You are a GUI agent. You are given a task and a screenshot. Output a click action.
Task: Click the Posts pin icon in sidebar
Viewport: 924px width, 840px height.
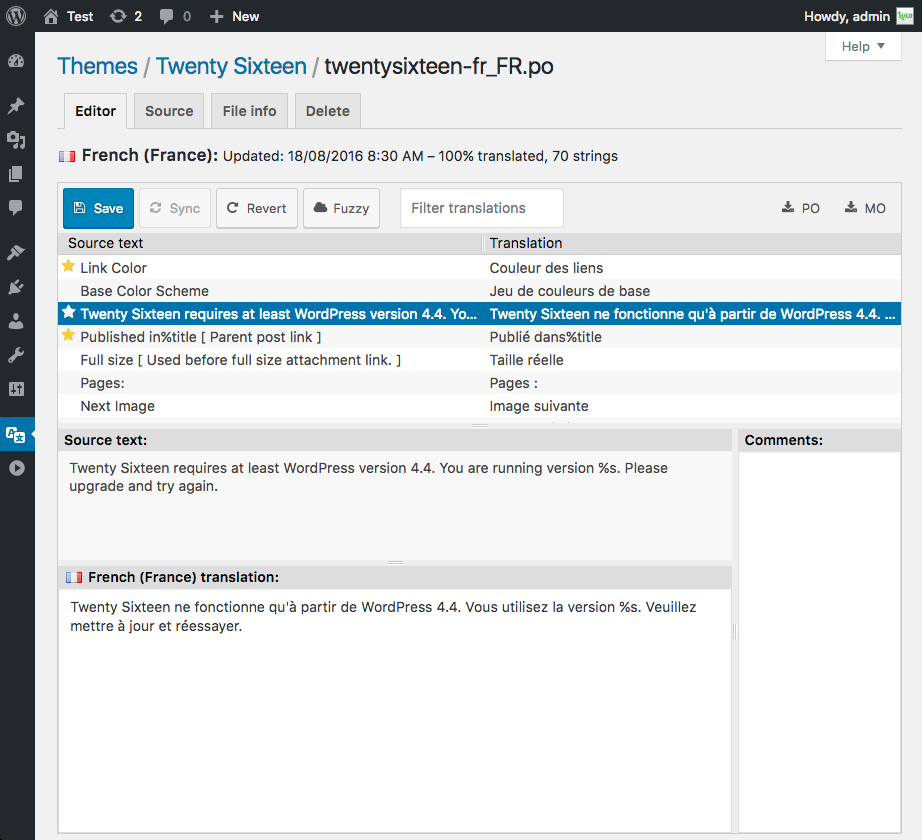[16, 106]
